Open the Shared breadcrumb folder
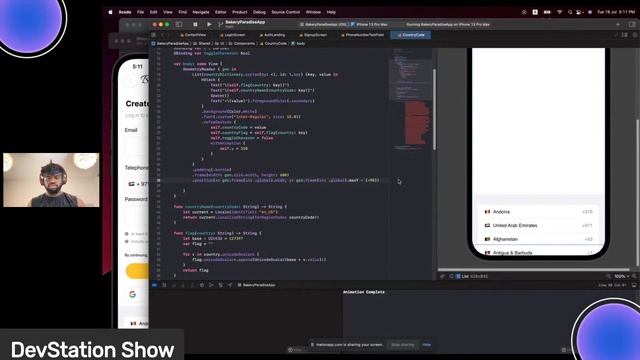 (202, 43)
